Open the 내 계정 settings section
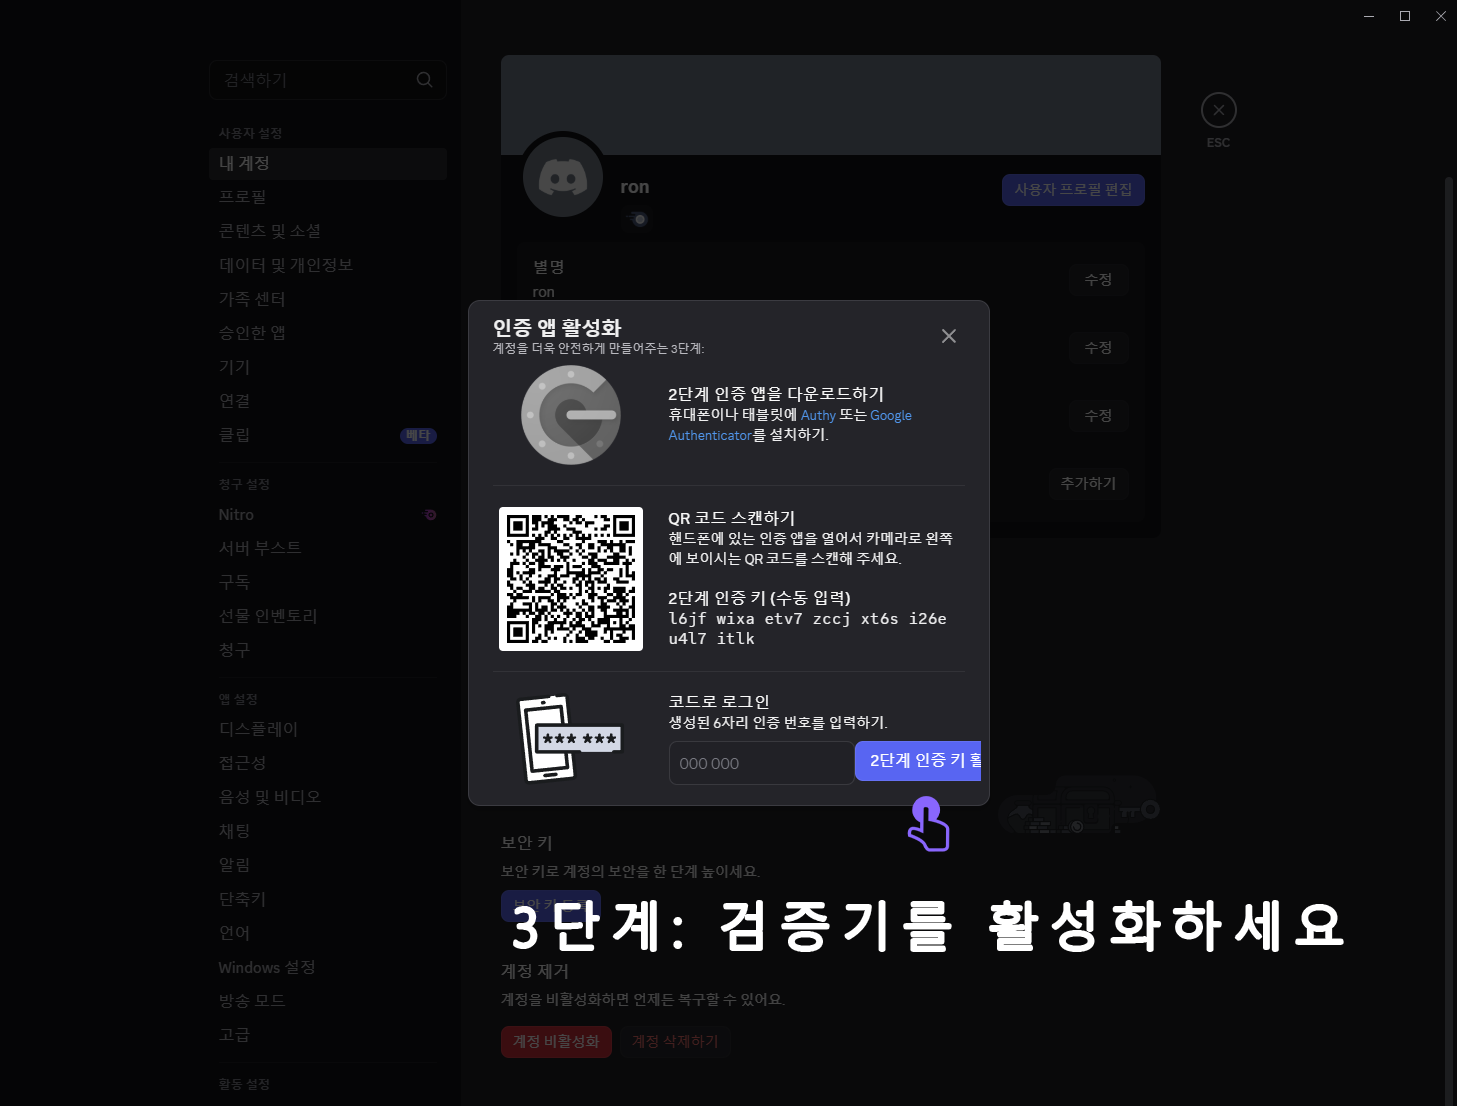This screenshot has width=1457, height=1106. pyautogui.click(x=328, y=163)
